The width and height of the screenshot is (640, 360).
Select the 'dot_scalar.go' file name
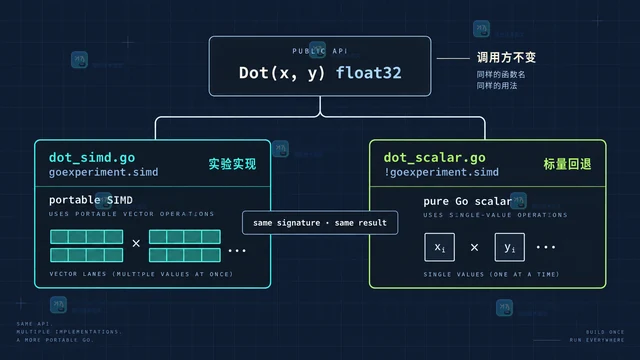coord(434,158)
